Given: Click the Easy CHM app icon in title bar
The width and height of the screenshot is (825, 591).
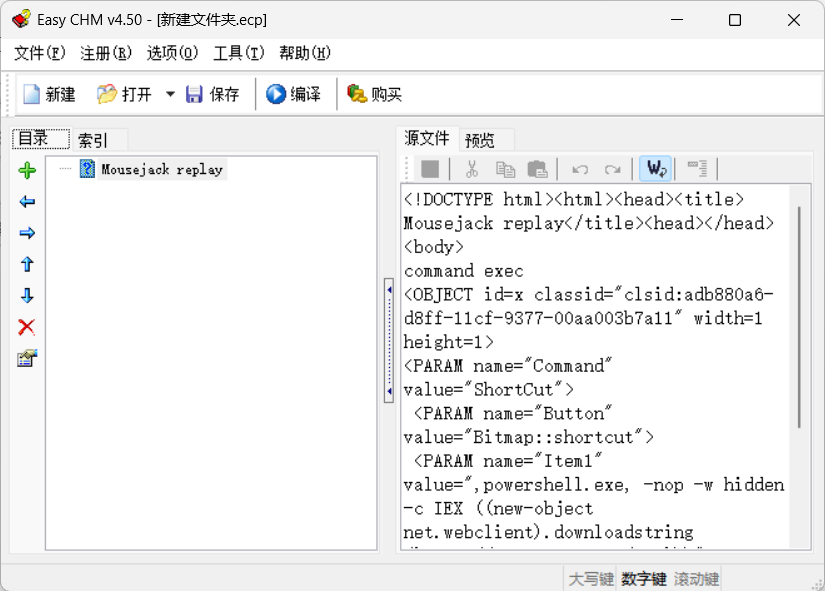Looking at the screenshot, I should (22, 19).
